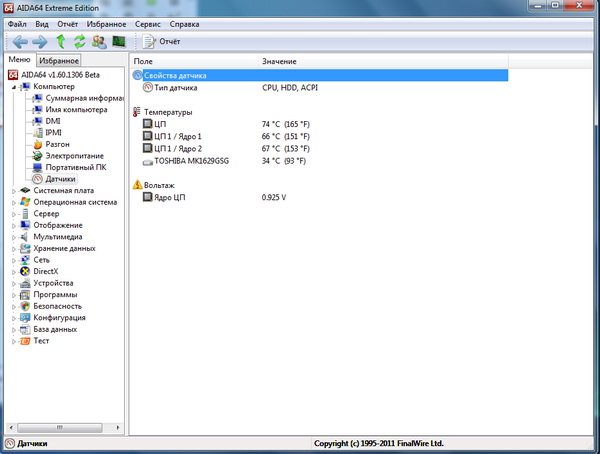Select the IPMI tree item
The width and height of the screenshot is (600, 454).
click(53, 133)
